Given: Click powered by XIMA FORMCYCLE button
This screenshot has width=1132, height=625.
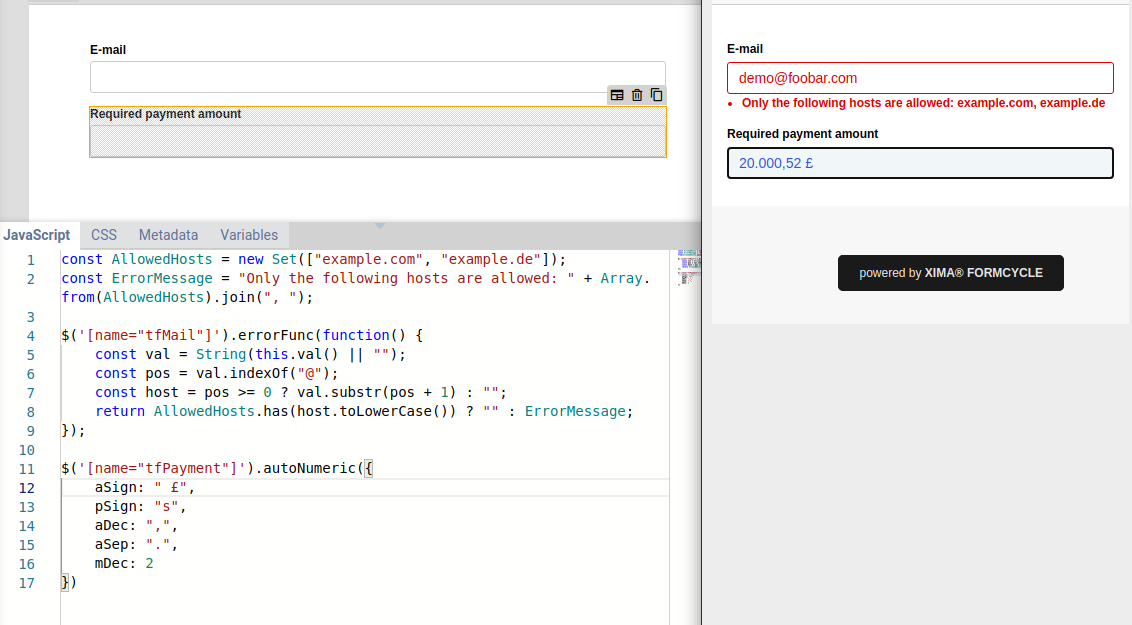Looking at the screenshot, I should 950,273.
